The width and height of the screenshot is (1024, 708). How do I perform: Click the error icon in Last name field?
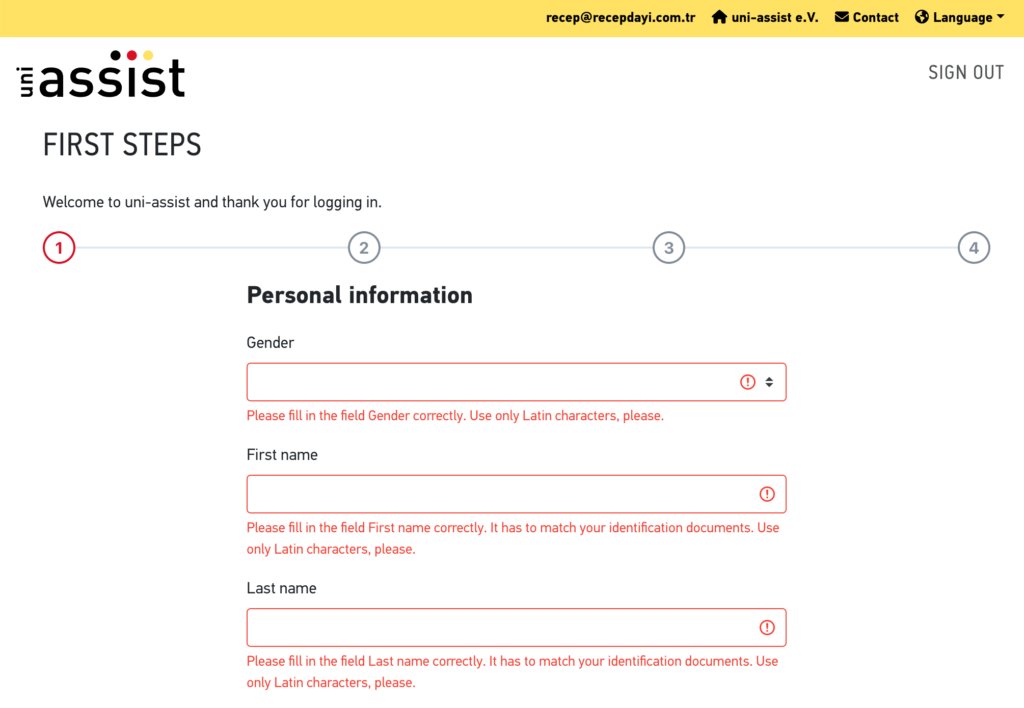click(x=767, y=628)
